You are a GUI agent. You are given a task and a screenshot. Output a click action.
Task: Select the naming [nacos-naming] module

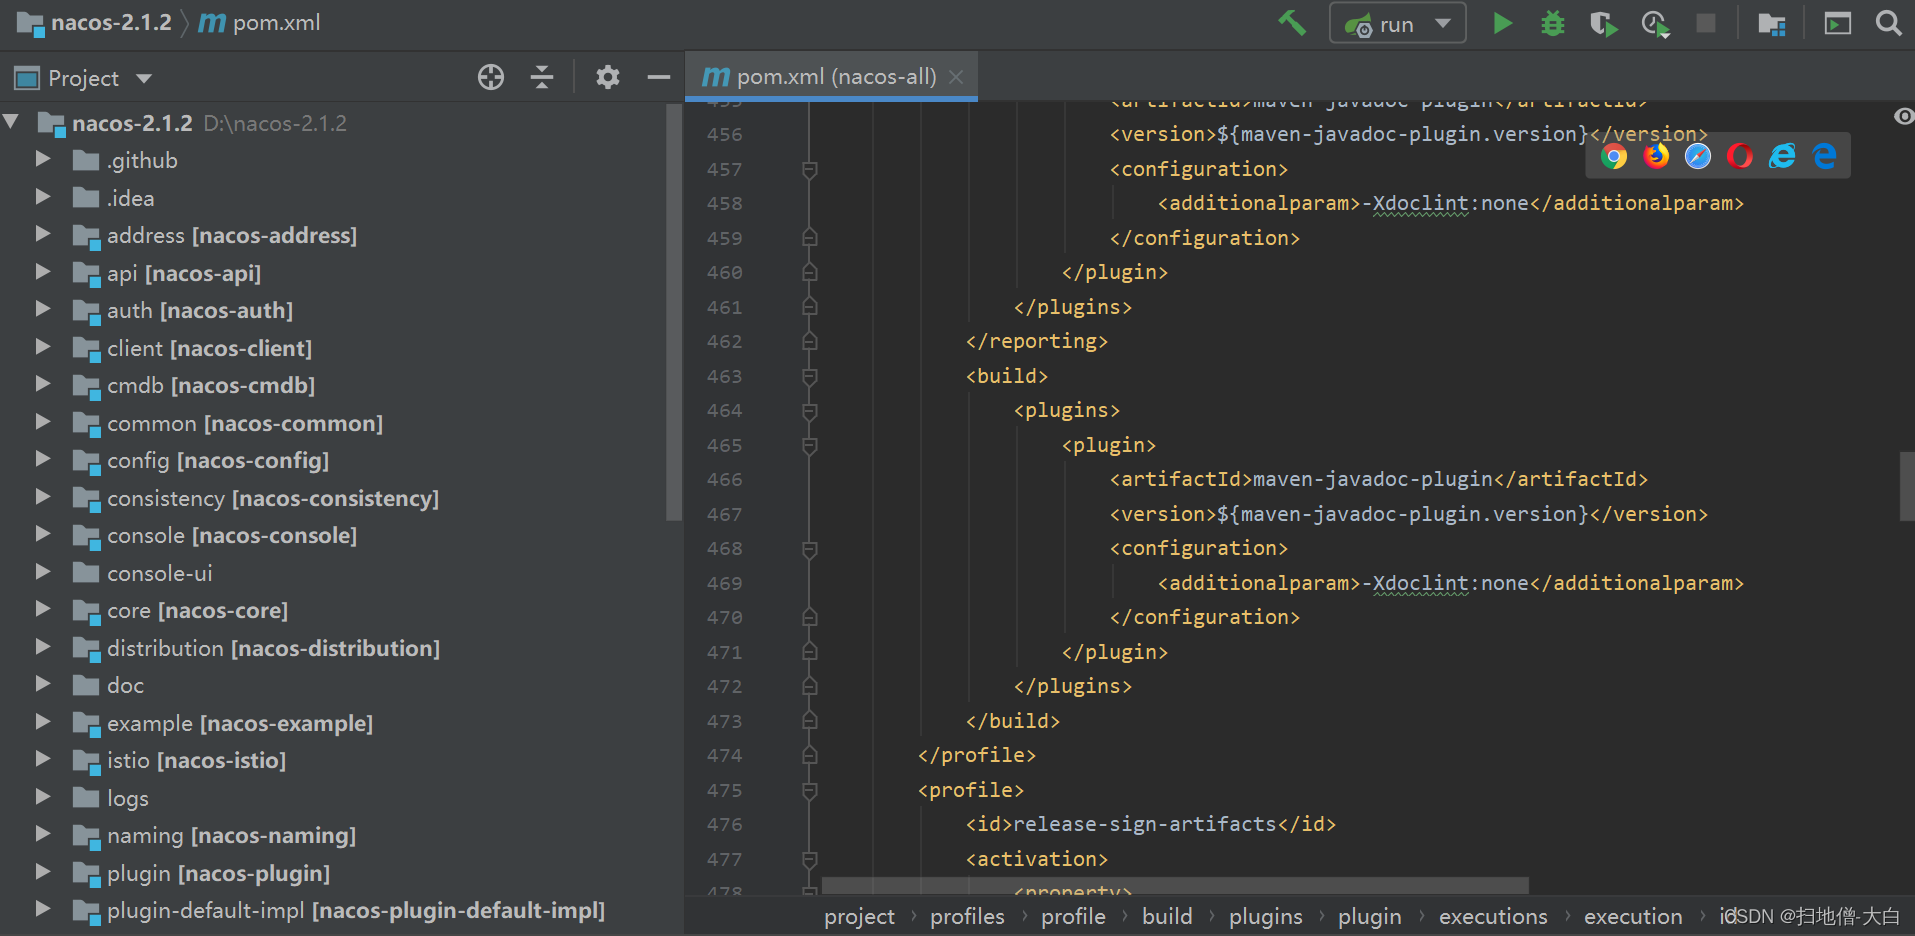click(232, 835)
